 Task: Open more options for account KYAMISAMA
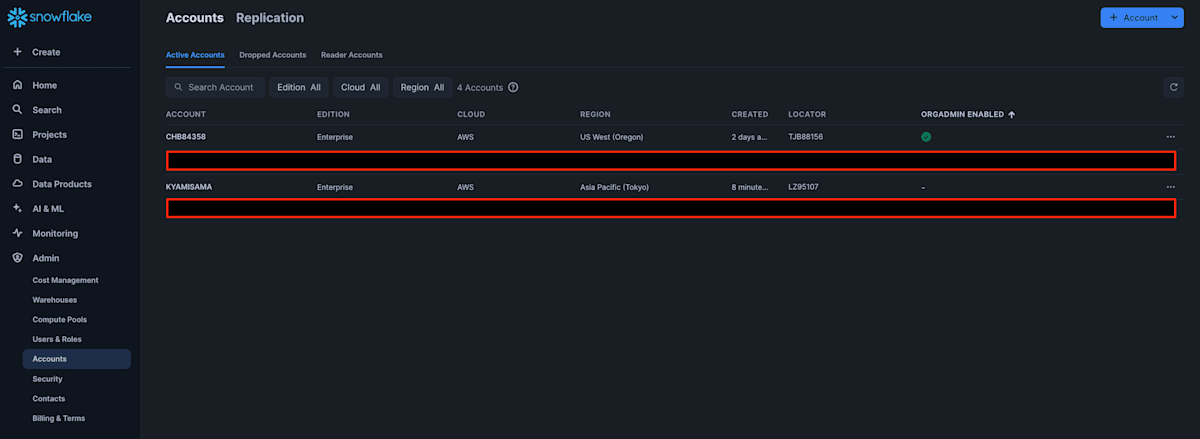(x=1171, y=187)
